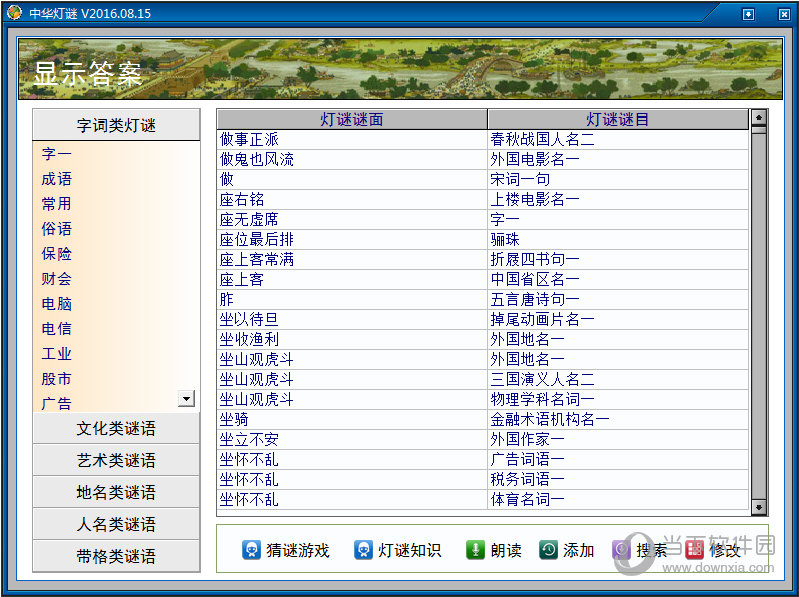Click the 字词类灯谜 header button

pyautogui.click(x=116, y=125)
